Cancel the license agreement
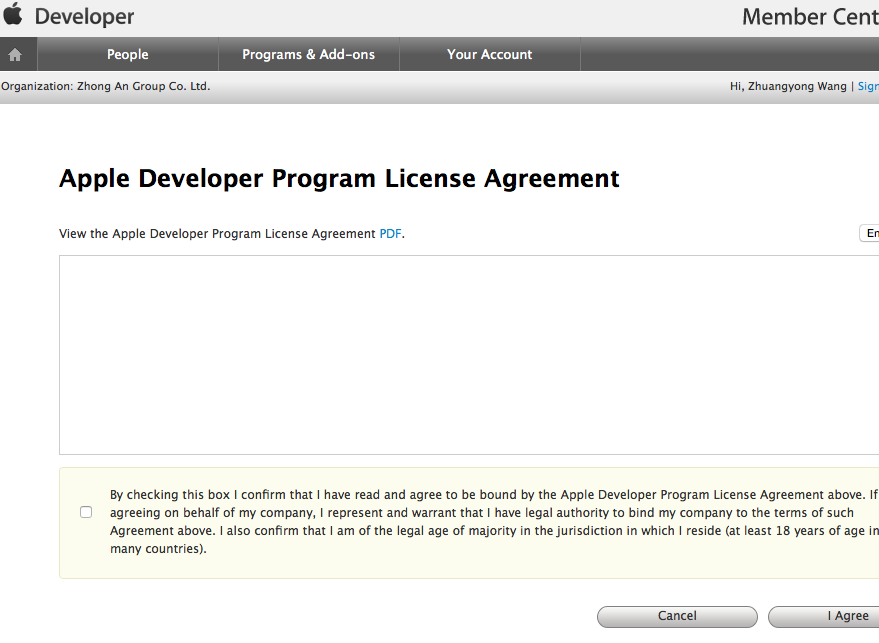Image resolution: width=879 pixels, height=643 pixels. pos(677,616)
